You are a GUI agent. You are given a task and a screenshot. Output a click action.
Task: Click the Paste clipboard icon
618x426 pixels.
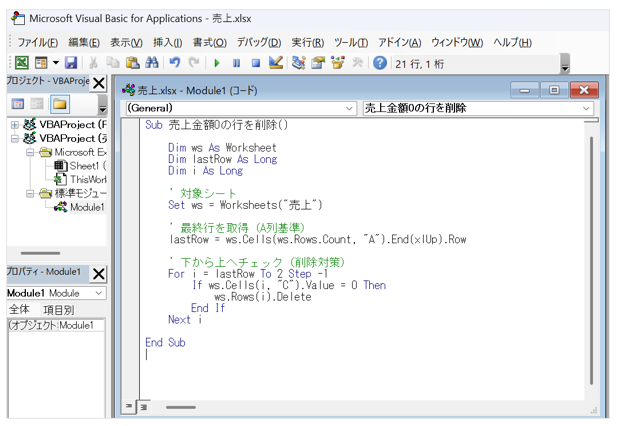pos(133,63)
